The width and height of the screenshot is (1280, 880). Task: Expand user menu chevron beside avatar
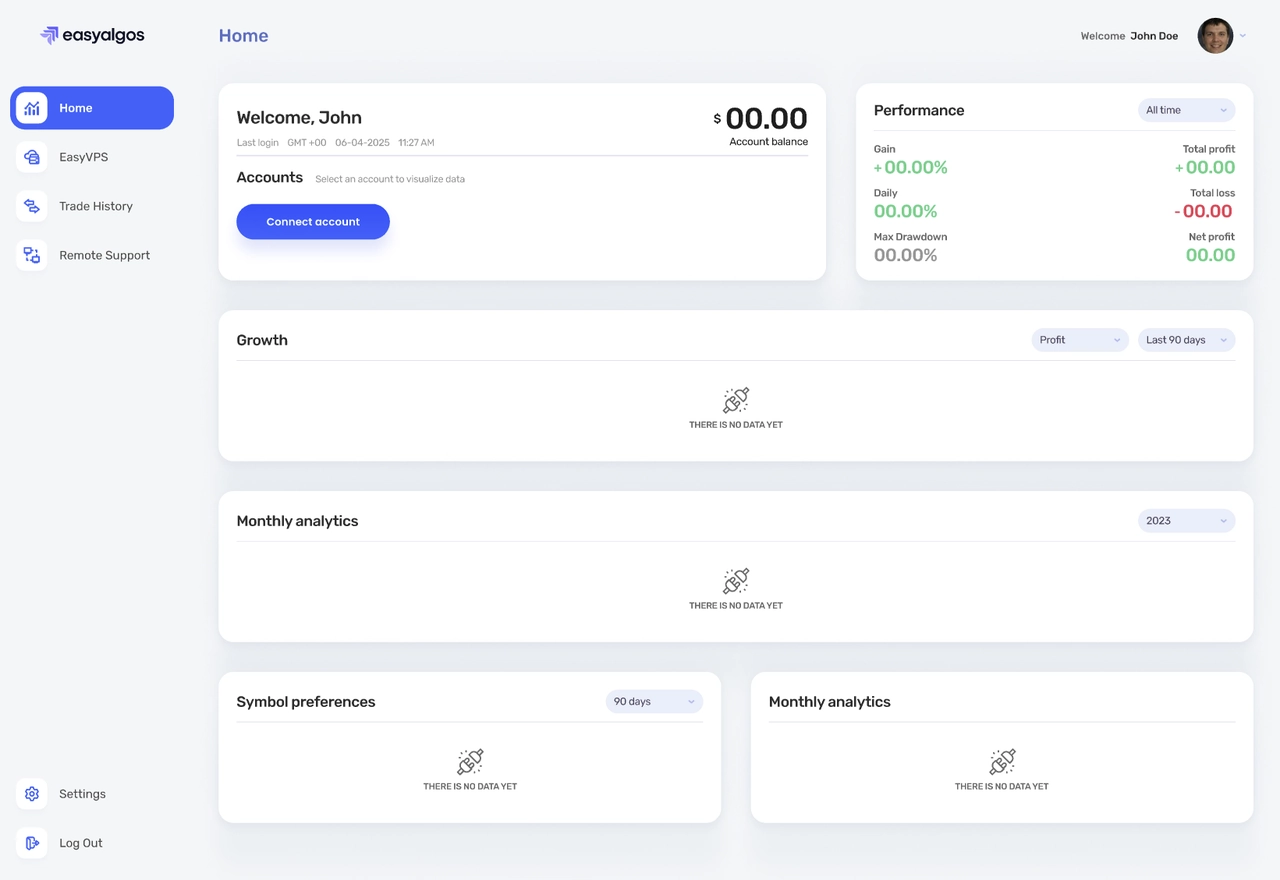tap(1243, 36)
